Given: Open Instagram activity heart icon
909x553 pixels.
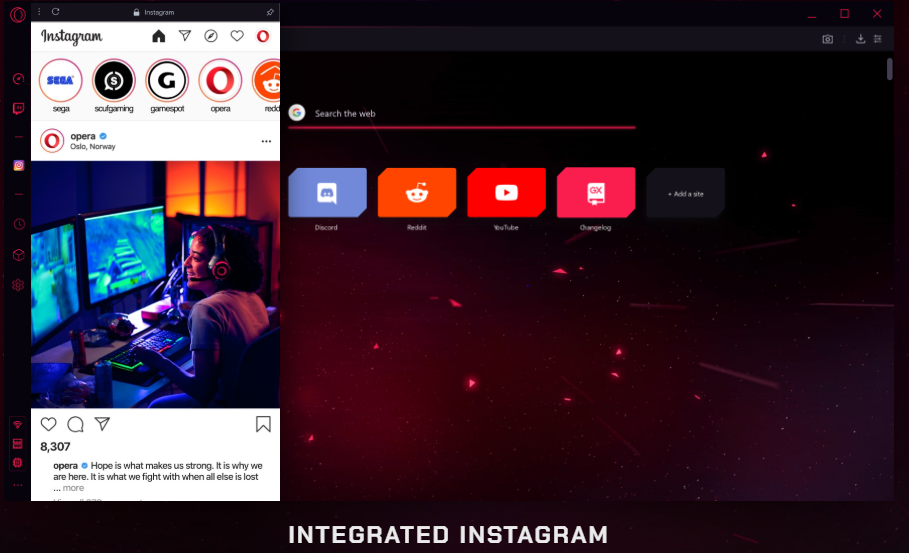Looking at the screenshot, I should 237,37.
